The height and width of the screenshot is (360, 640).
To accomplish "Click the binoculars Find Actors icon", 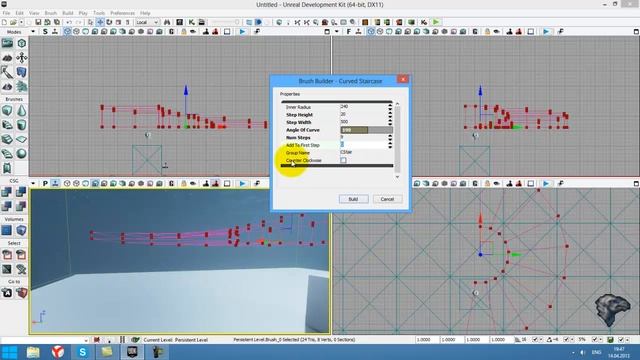I will point(167,22).
